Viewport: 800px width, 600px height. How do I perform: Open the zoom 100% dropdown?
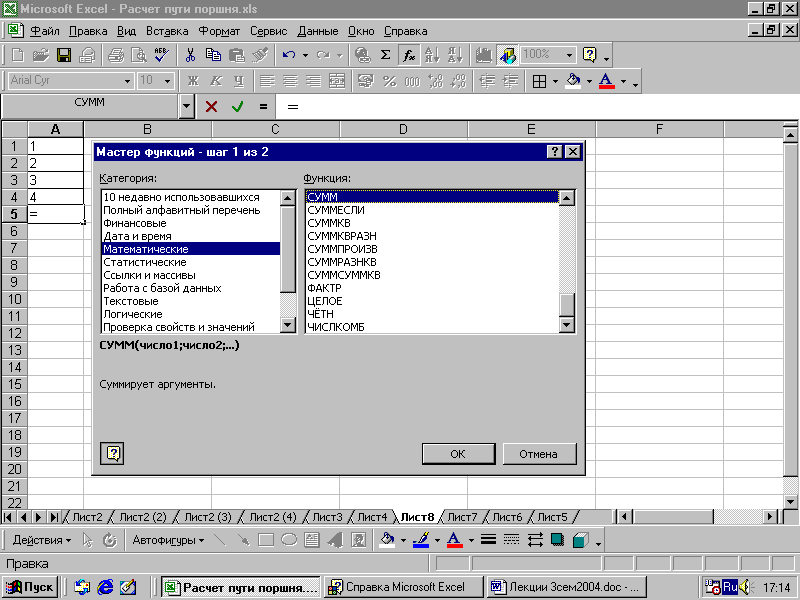(569, 55)
